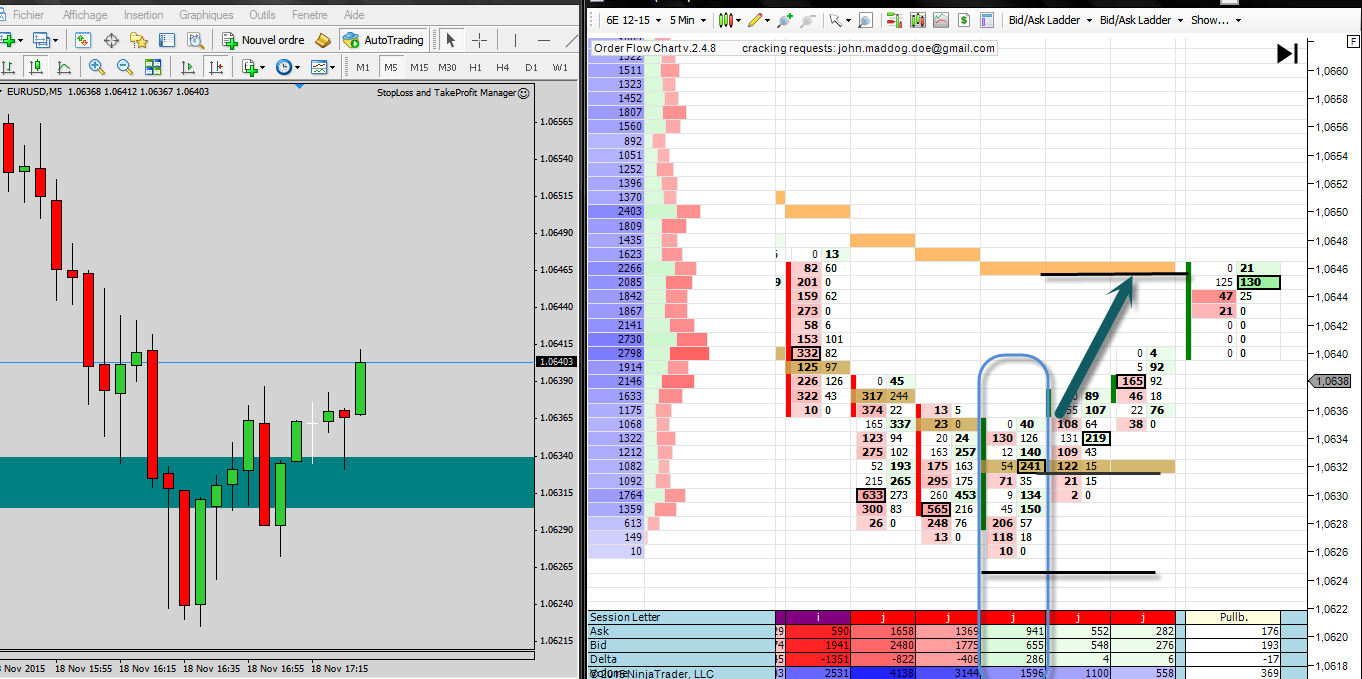Open the 5 Min interval dropdown
The image size is (1362, 679).
click(689, 19)
